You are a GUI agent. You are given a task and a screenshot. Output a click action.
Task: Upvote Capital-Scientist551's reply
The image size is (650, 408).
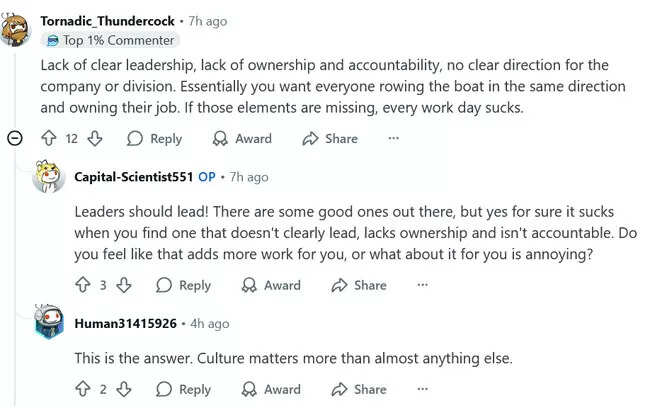[x=82, y=285]
